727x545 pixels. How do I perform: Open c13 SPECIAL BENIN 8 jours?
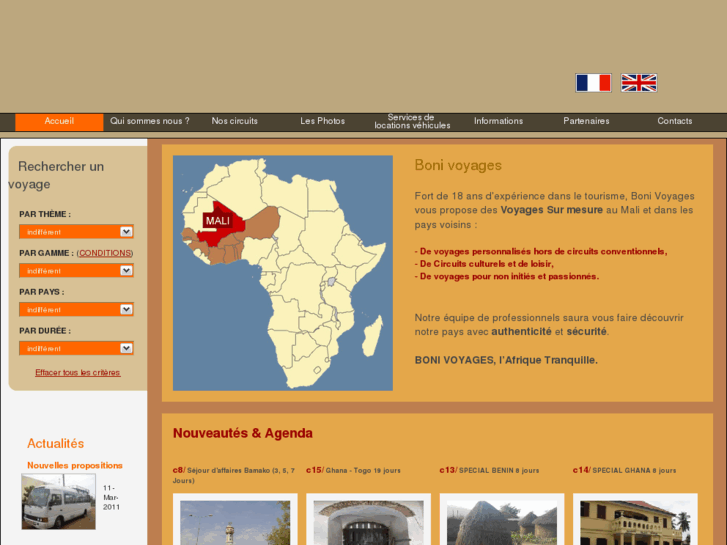(490, 470)
